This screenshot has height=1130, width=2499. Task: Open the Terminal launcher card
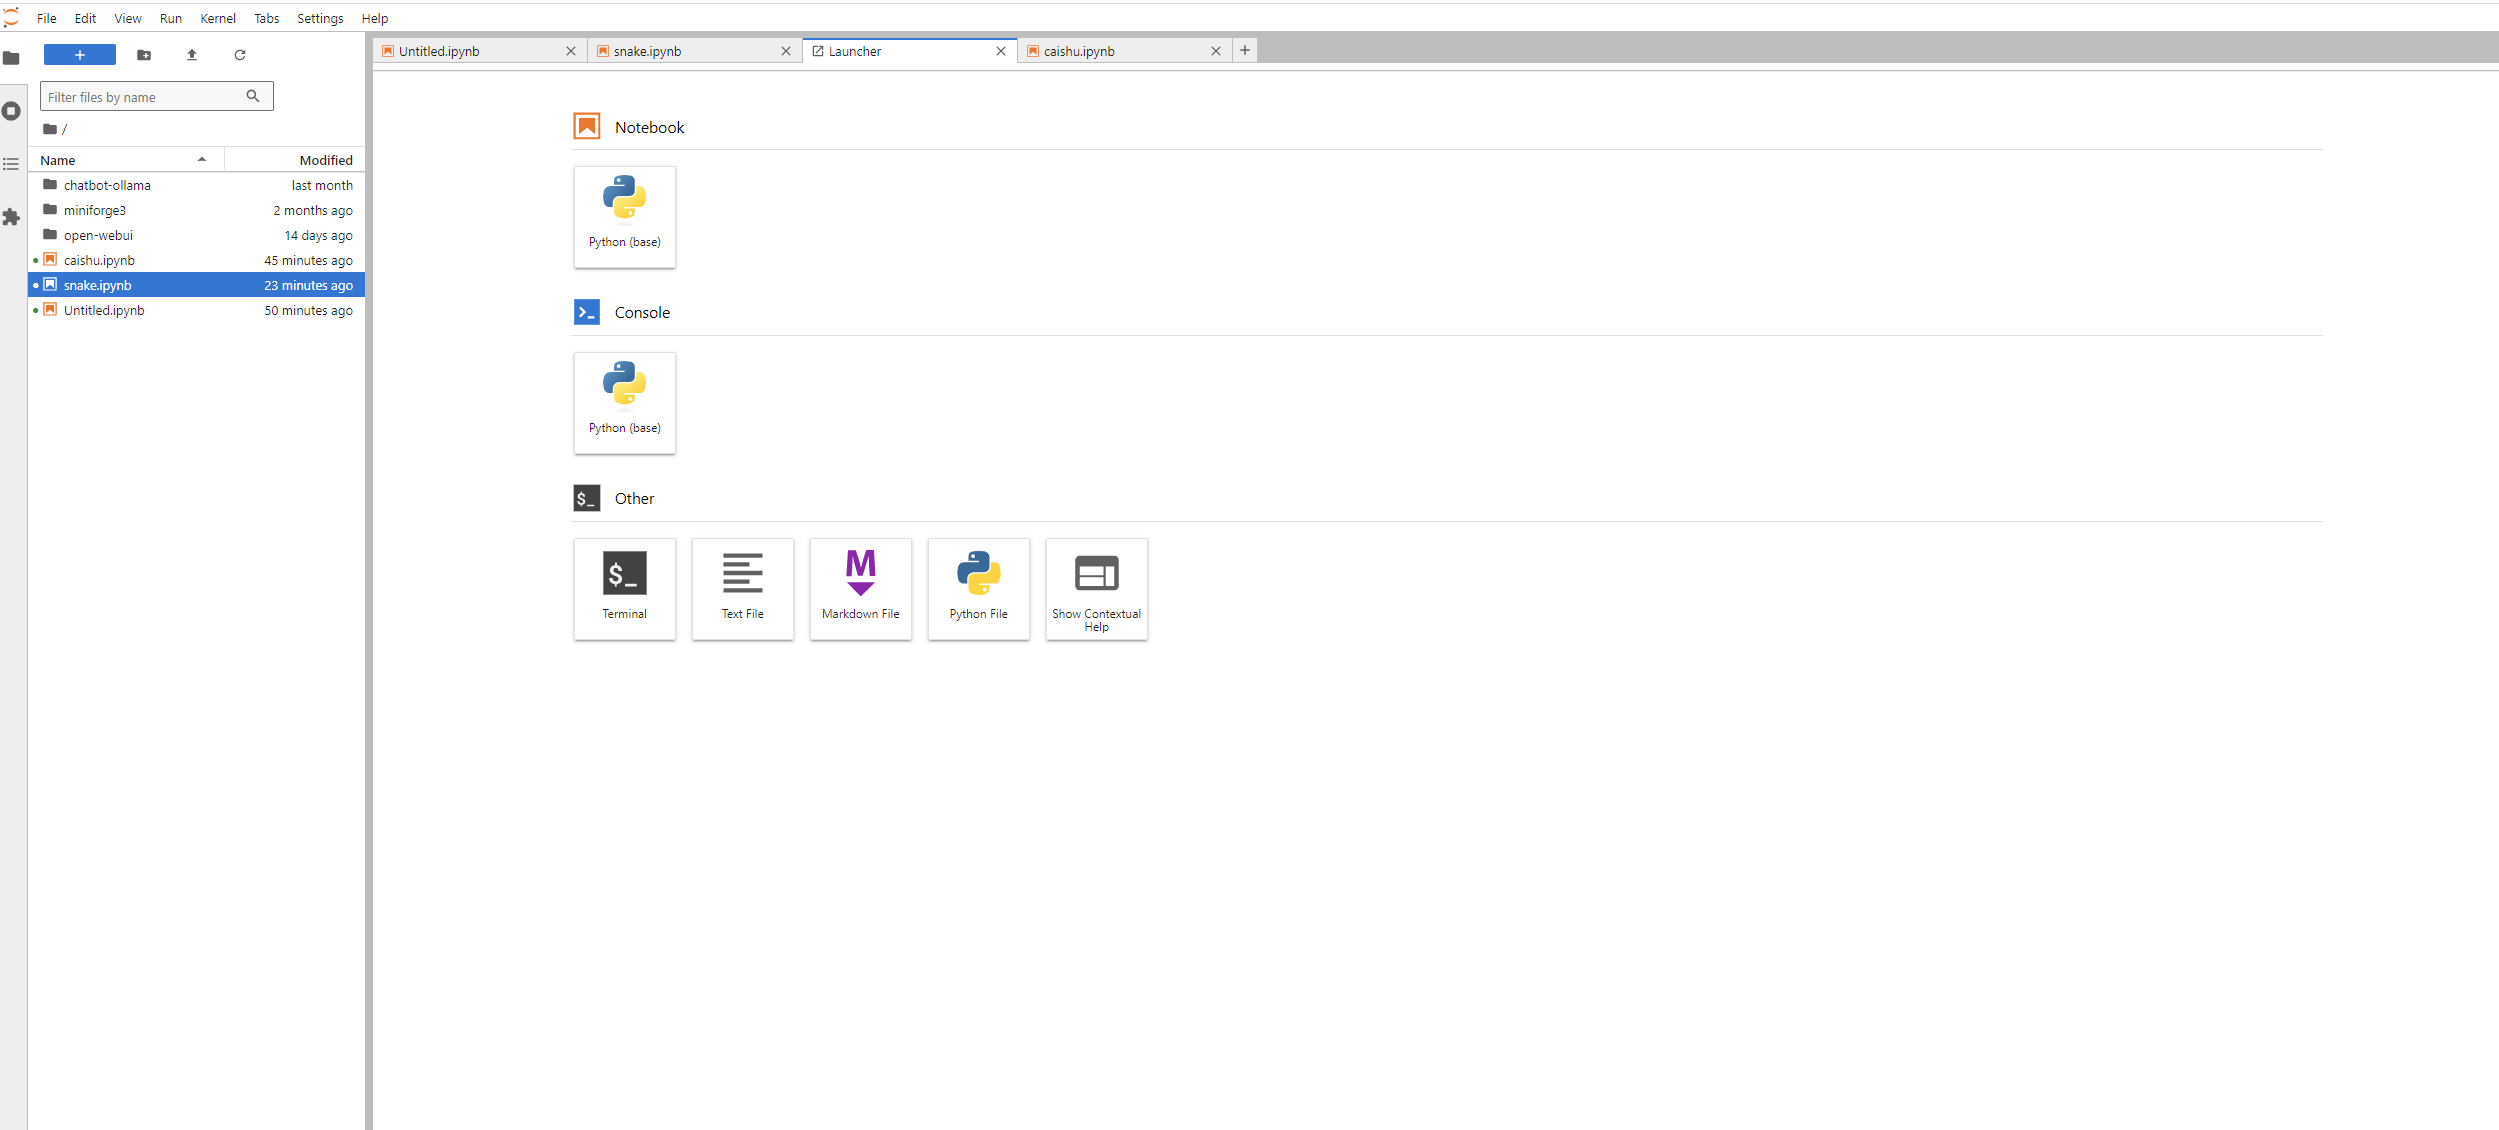tap(624, 588)
